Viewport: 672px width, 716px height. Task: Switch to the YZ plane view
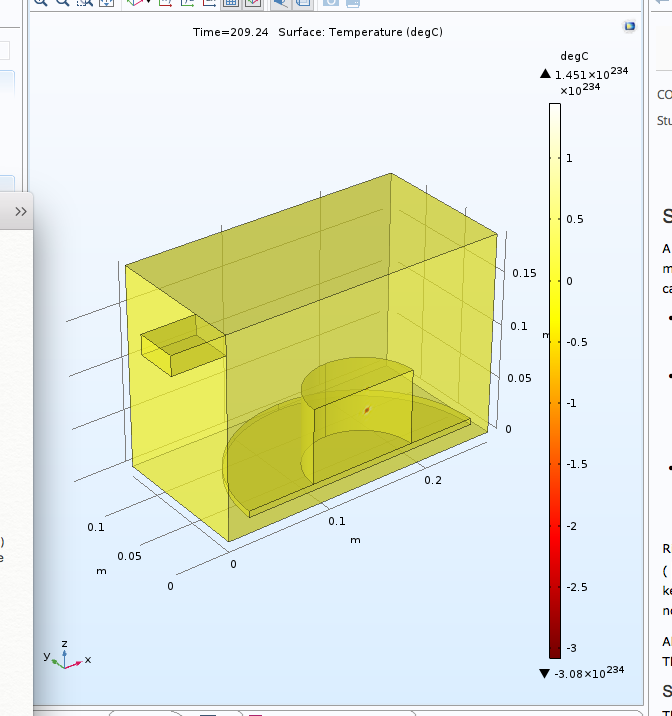click(x=186, y=3)
